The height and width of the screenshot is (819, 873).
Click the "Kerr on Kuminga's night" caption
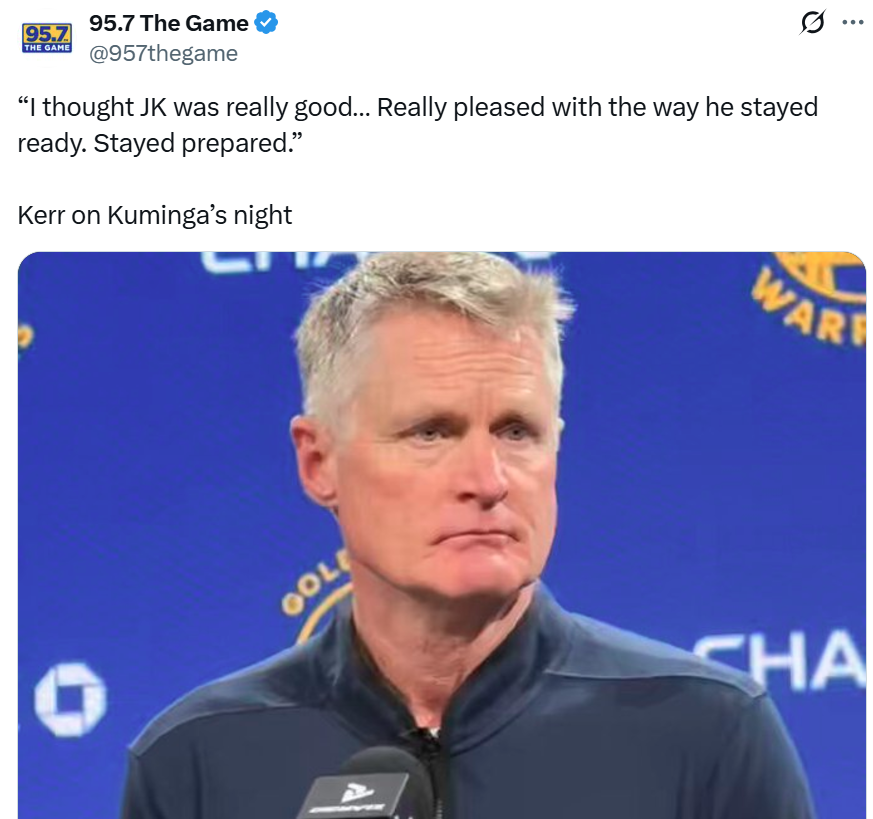pos(155,215)
